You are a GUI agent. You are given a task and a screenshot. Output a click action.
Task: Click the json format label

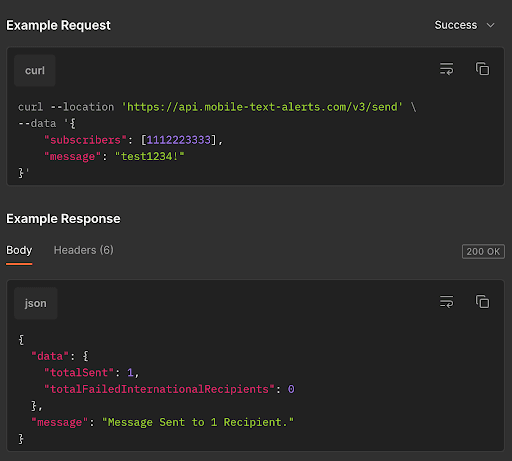(x=36, y=303)
